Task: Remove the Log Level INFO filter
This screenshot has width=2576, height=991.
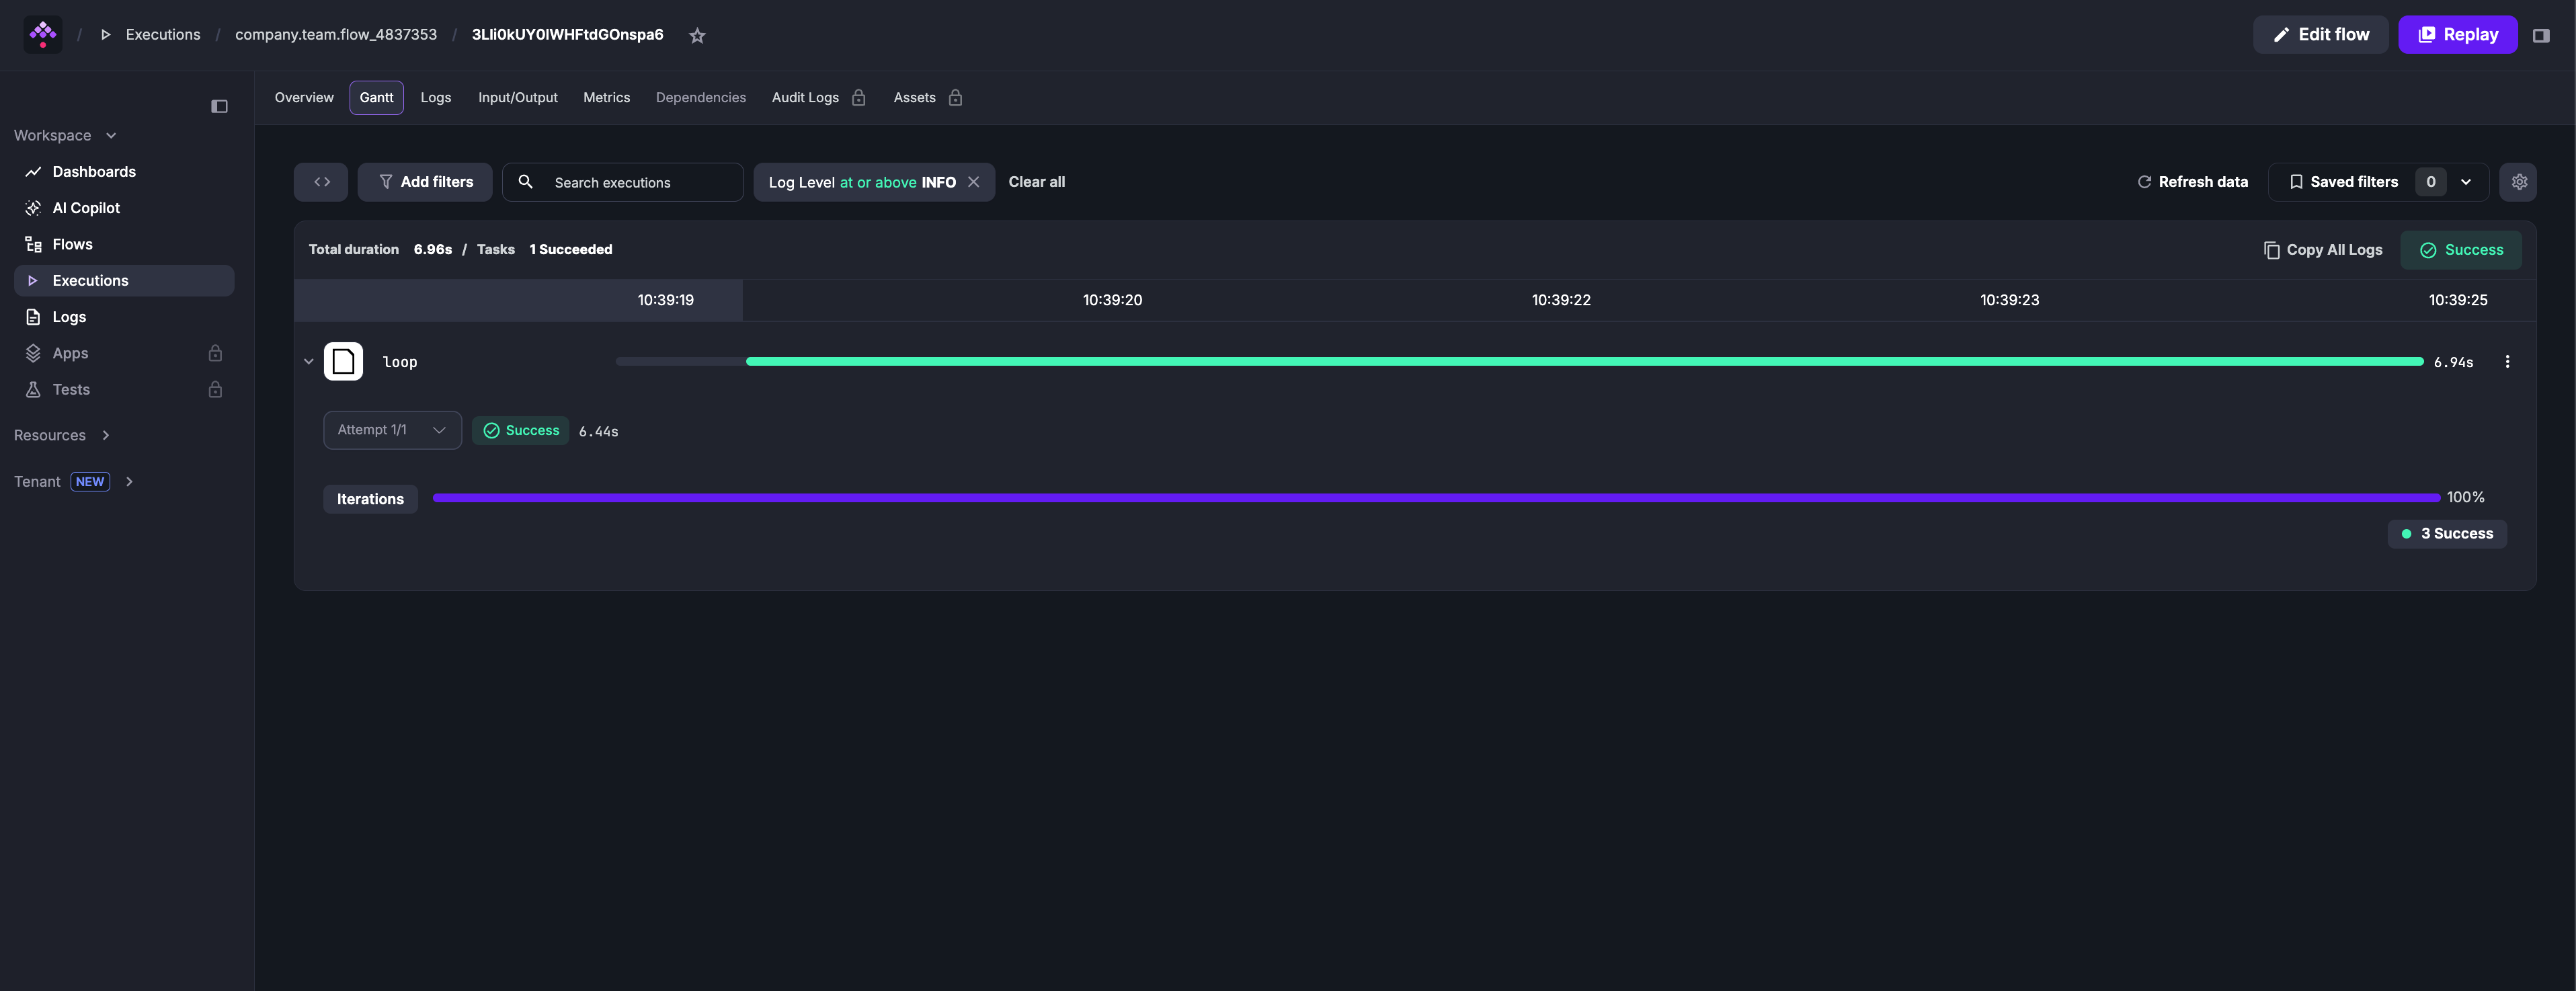Action: pos(973,182)
